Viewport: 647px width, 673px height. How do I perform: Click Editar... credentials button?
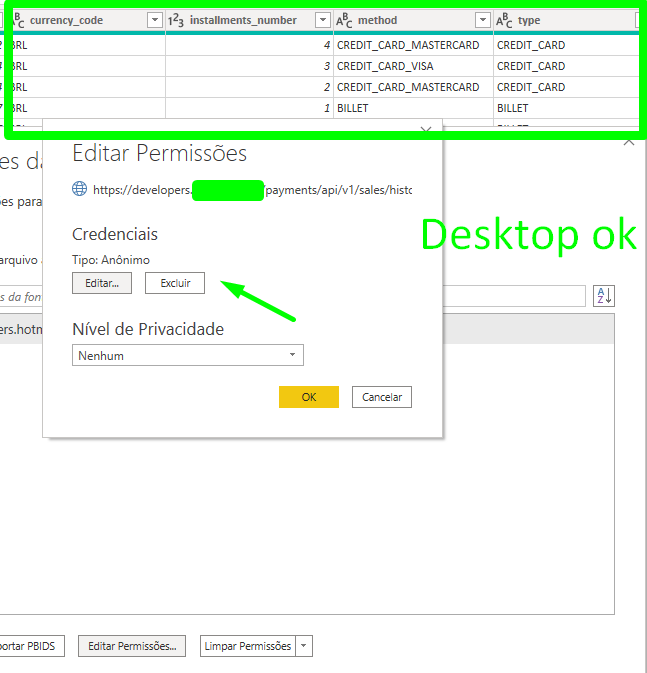point(102,283)
